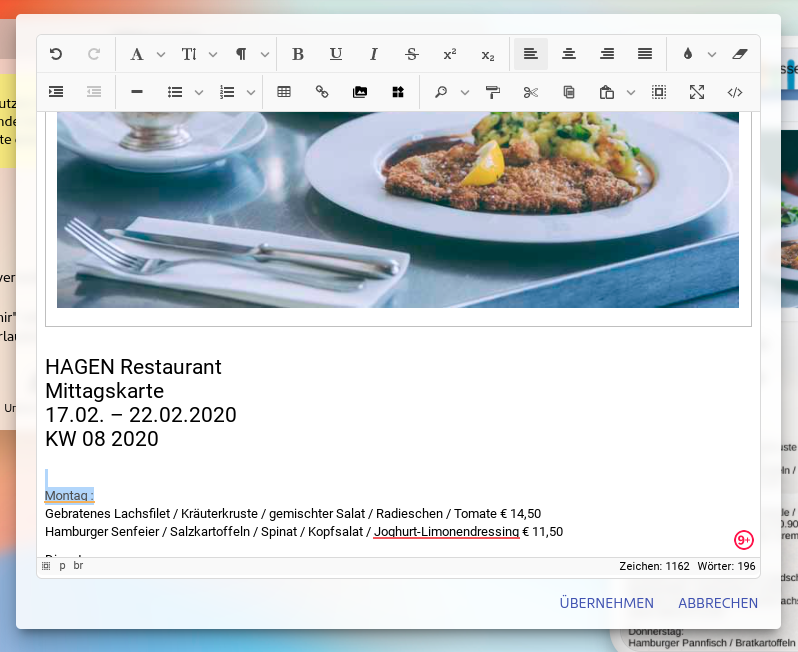This screenshot has height=652, width=798.
Task: Place cursor in HAGEN Restaurant heading
Action: (x=133, y=367)
